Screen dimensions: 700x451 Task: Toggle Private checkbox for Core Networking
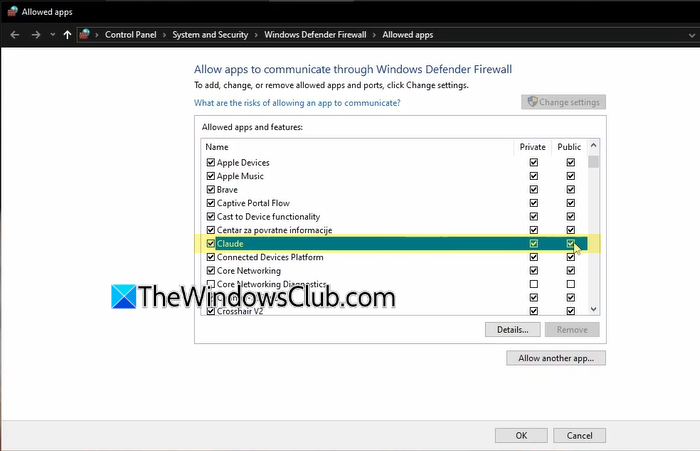[x=533, y=271]
